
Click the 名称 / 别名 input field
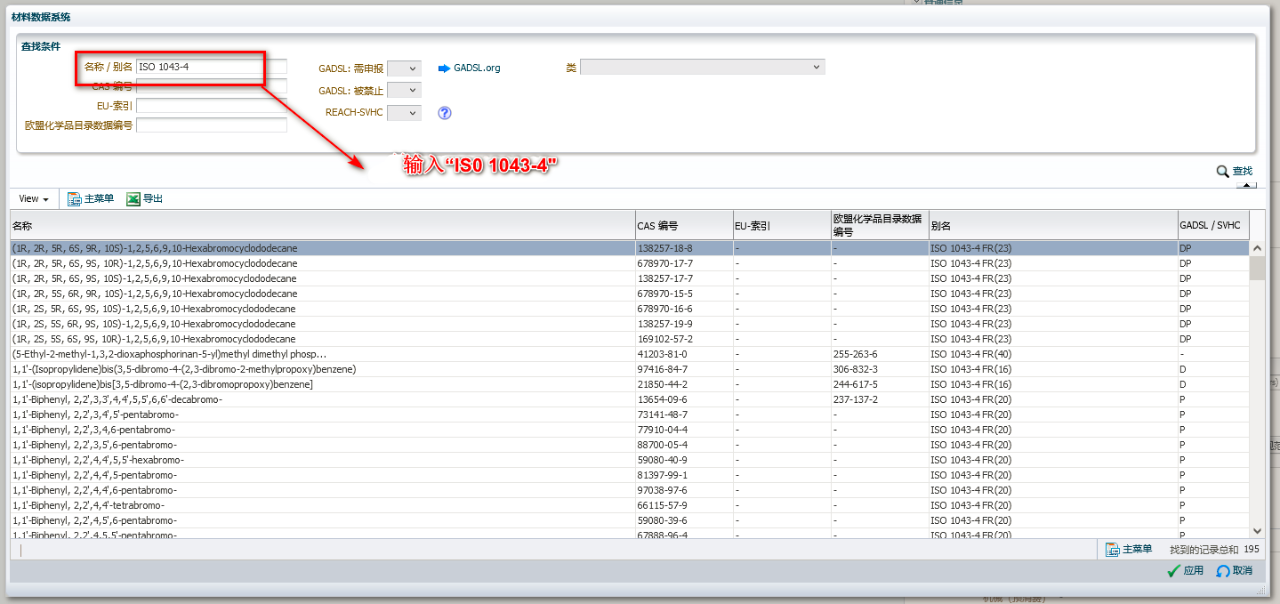pos(211,67)
